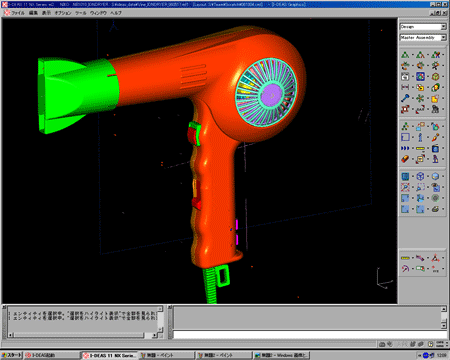Click the scroll-down arrow of the right output pane
This screenshot has height=360, width=450.
coord(444,325)
